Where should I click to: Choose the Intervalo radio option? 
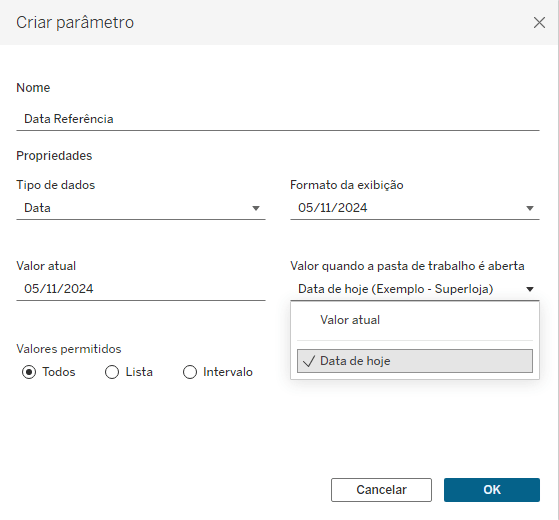(x=190, y=372)
